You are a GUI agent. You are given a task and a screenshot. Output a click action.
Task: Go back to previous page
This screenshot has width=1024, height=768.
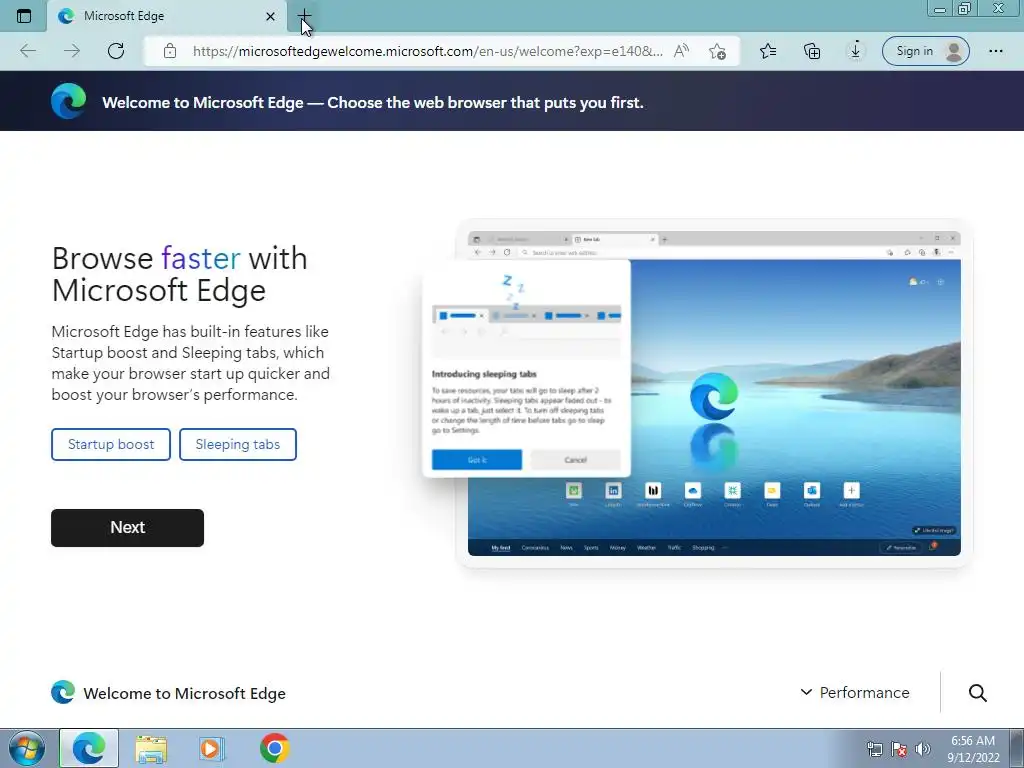pyautogui.click(x=28, y=51)
